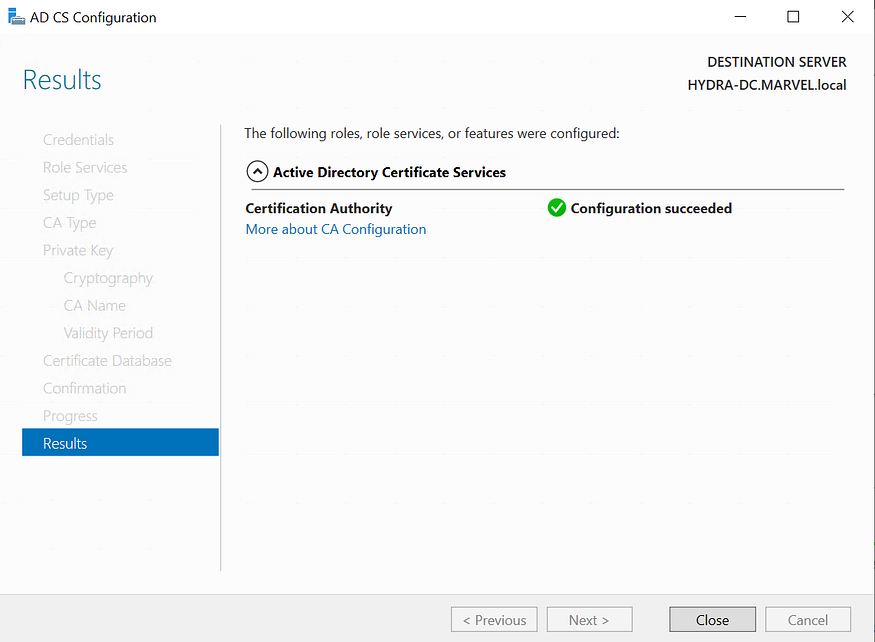Select the Progress step
Screen dimensions: 875x642
70,415
